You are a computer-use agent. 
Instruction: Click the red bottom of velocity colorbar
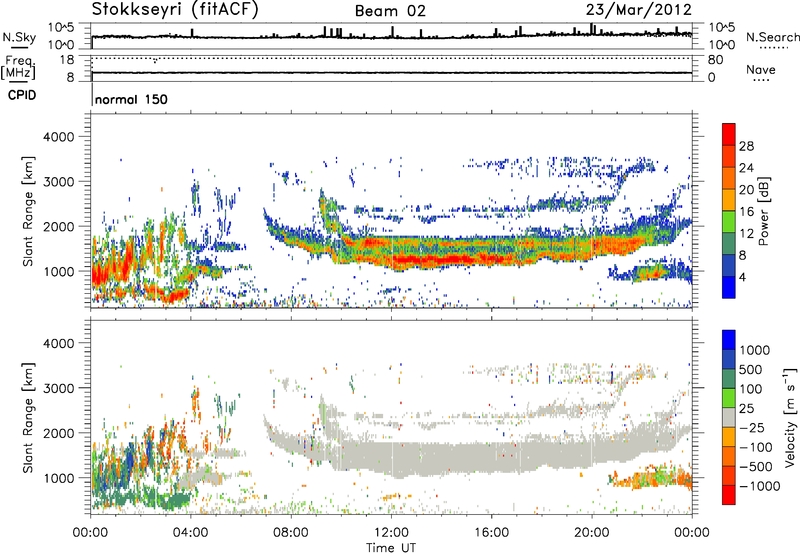pos(729,495)
